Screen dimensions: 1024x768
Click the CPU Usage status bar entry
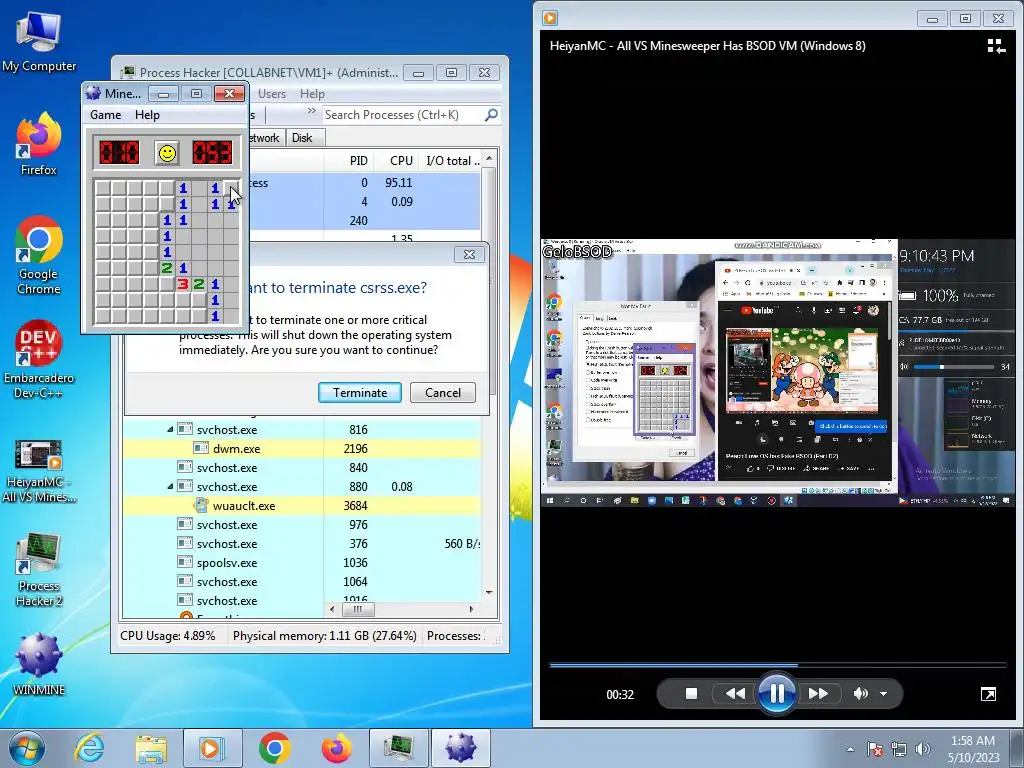168,635
